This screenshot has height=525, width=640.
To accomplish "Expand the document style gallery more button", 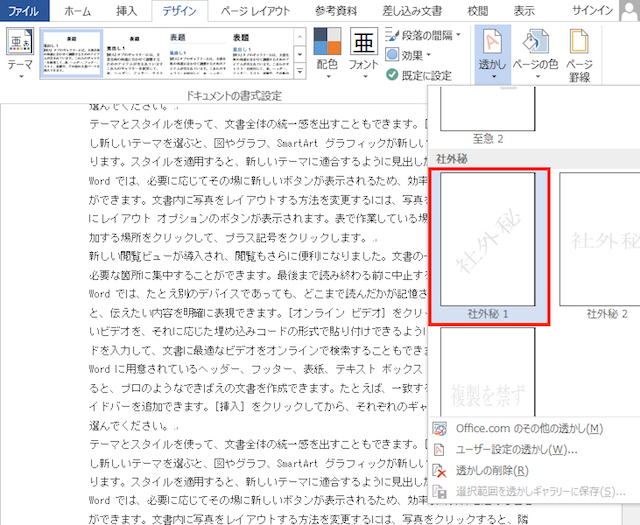I will (x=300, y=71).
